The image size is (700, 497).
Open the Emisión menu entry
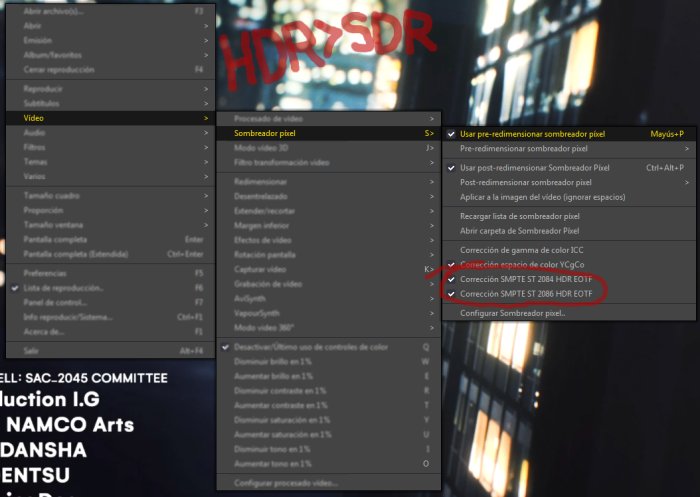110,41
